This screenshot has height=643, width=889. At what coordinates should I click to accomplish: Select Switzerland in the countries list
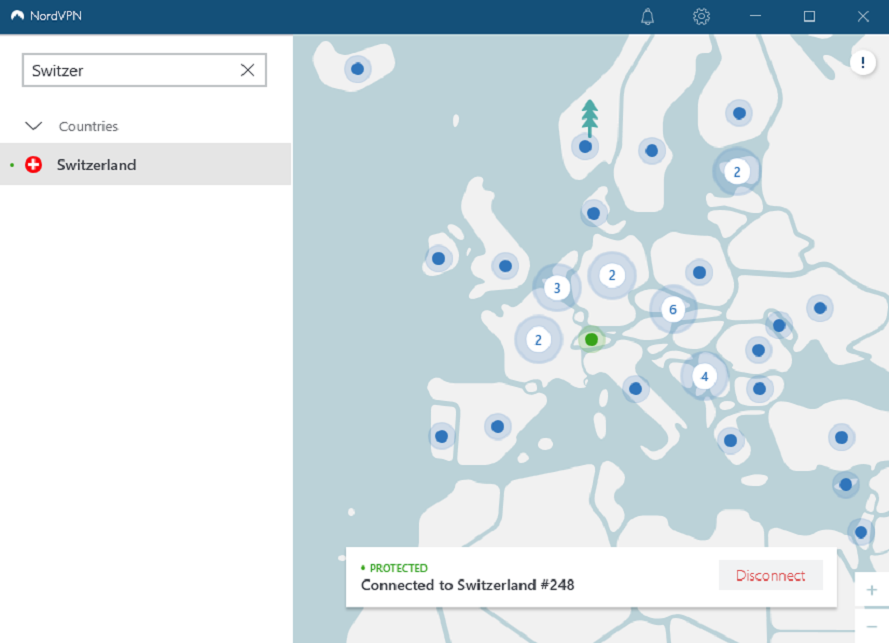click(x=146, y=164)
